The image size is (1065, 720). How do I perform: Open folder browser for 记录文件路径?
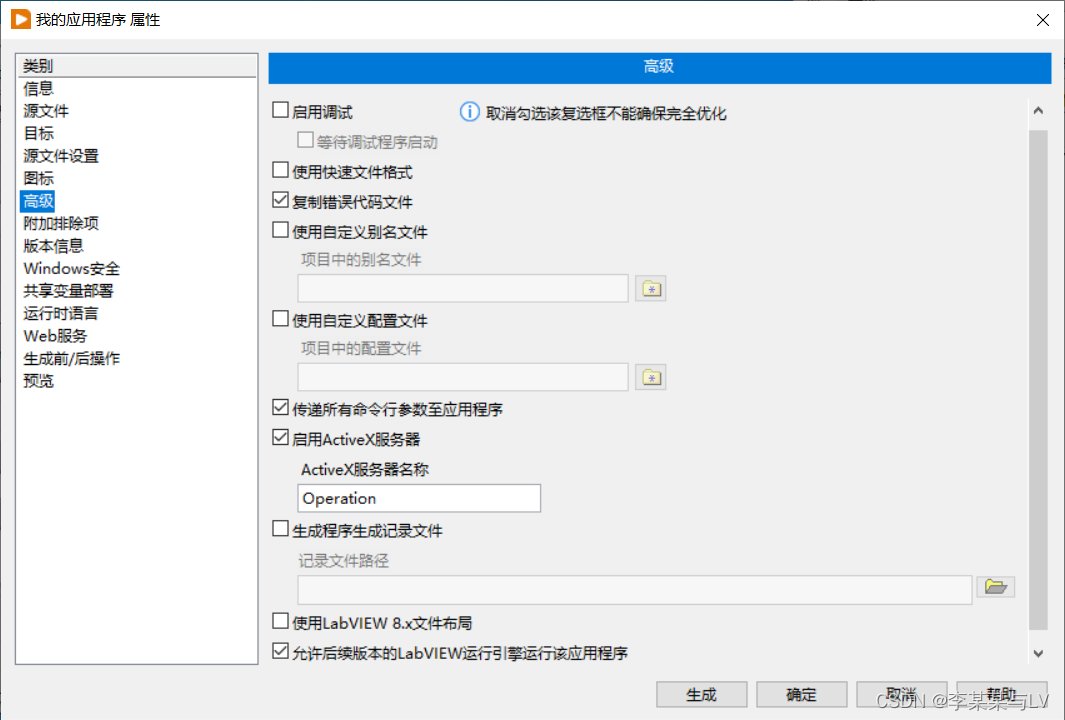(x=995, y=589)
